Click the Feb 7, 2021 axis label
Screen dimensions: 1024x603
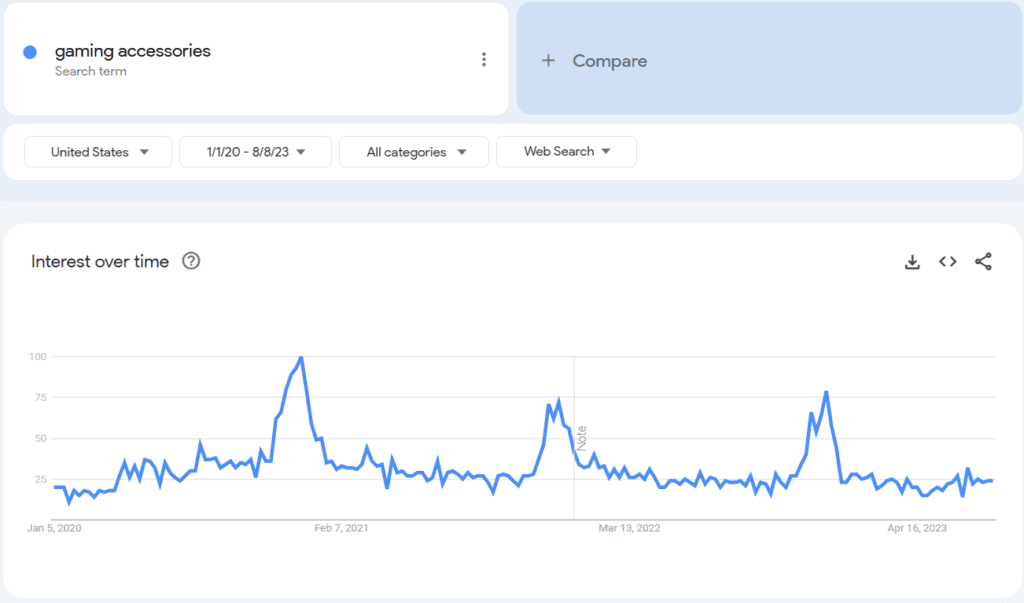click(x=341, y=528)
